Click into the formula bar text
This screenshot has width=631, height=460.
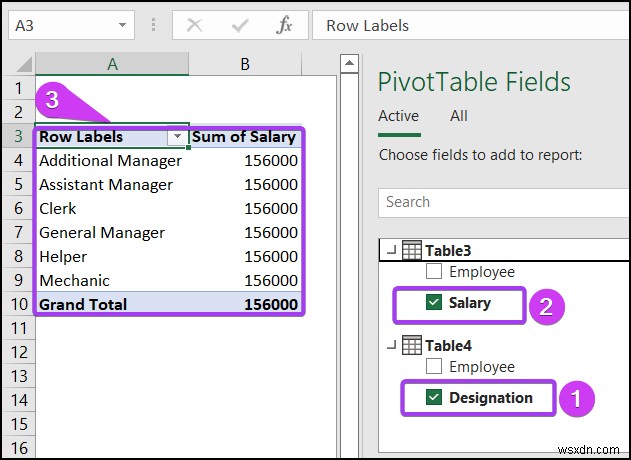(470, 26)
